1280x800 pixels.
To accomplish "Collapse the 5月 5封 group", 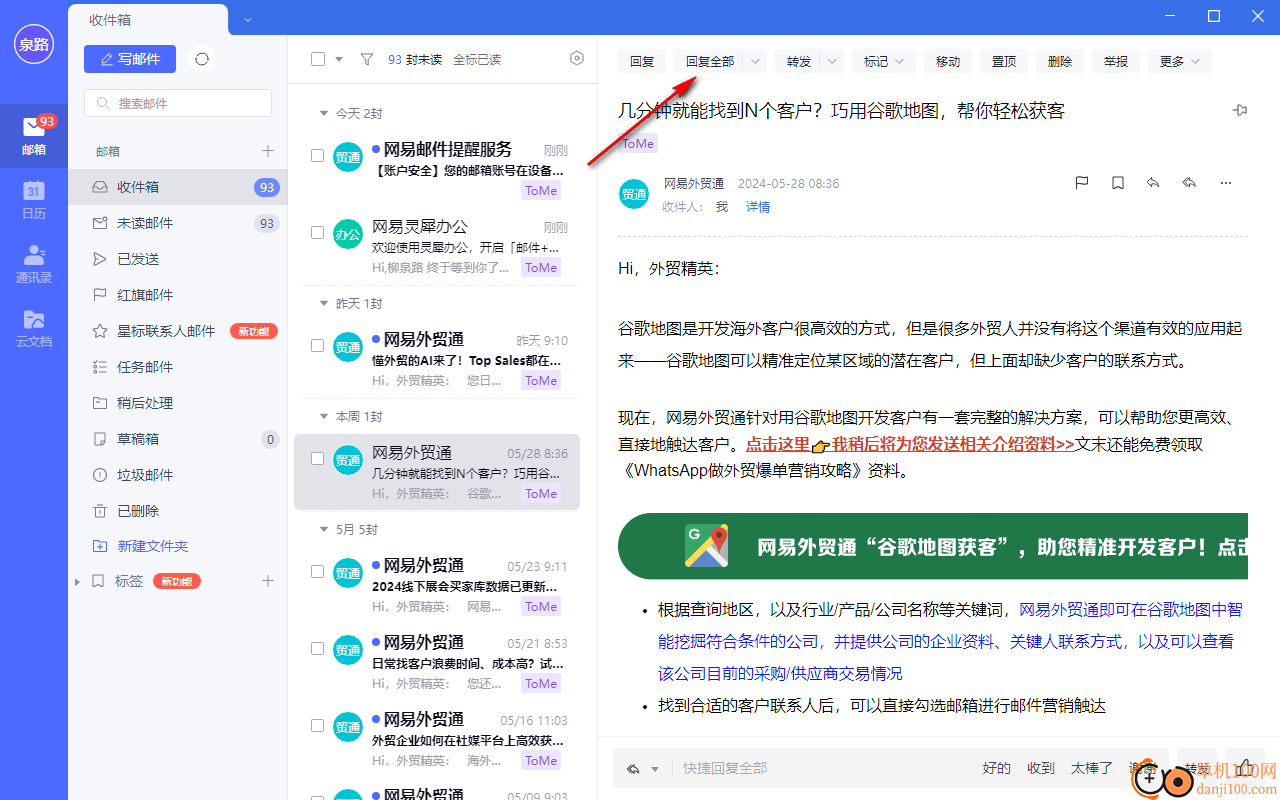I will point(323,529).
